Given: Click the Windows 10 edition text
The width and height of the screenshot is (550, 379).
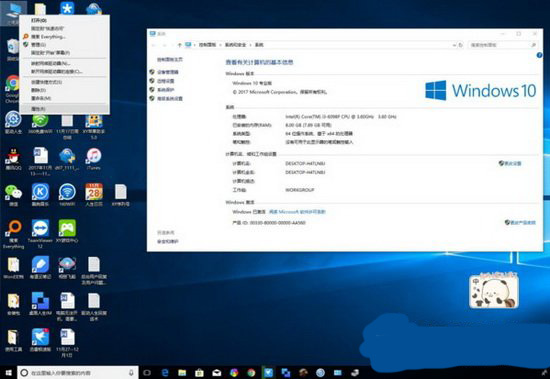Looking at the screenshot, I should (x=252, y=83).
